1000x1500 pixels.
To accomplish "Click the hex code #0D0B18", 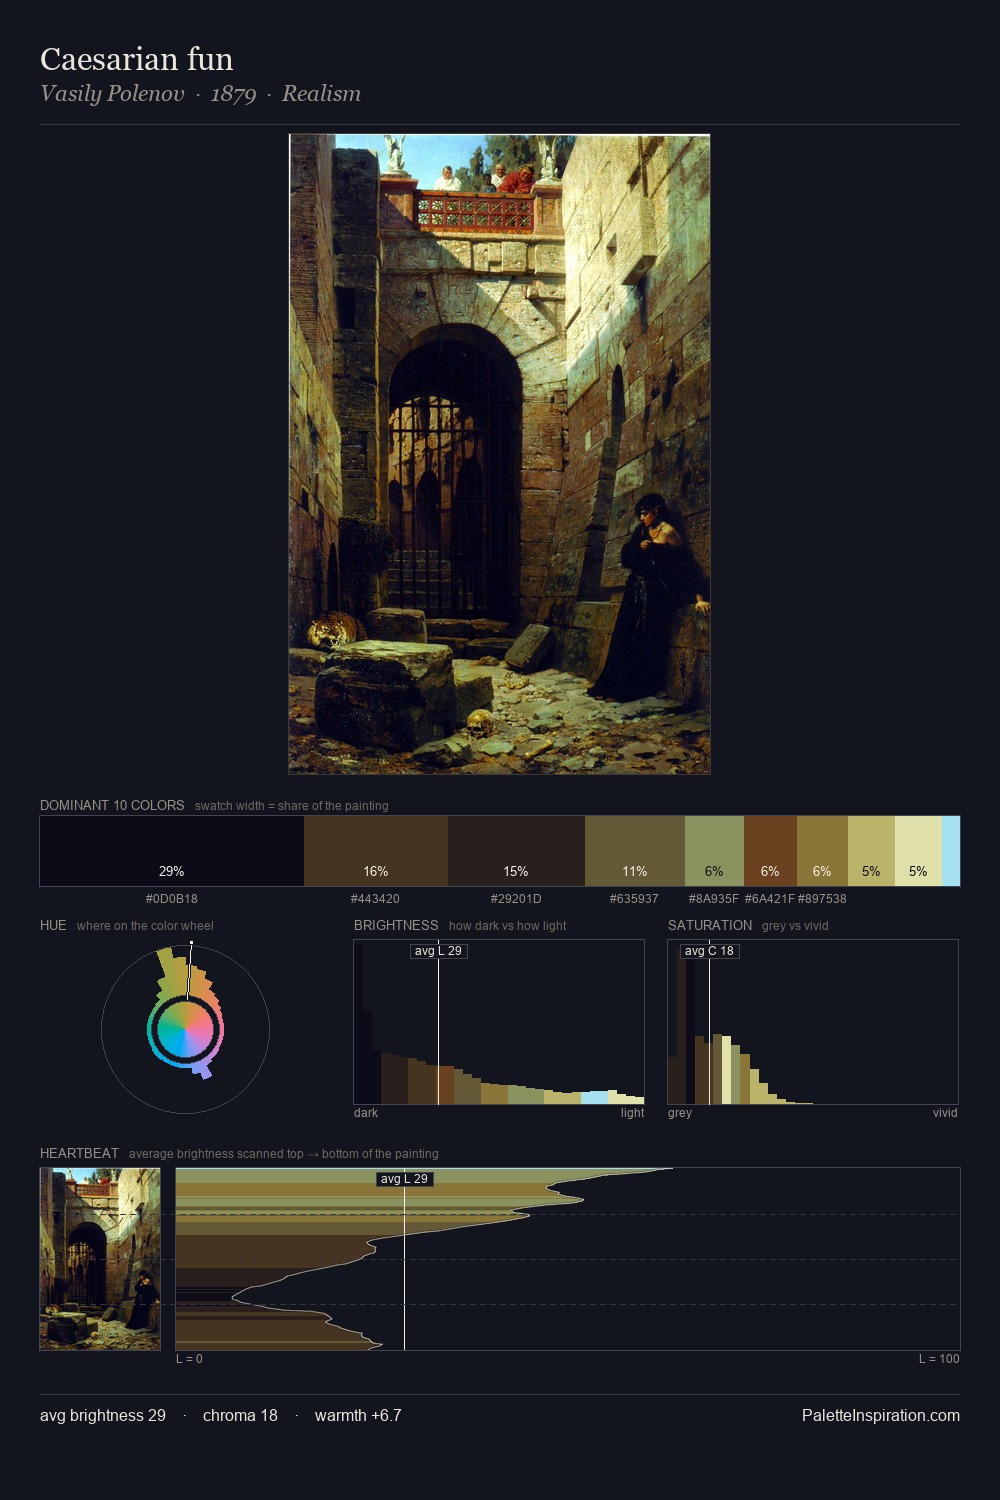I will tap(172, 899).
